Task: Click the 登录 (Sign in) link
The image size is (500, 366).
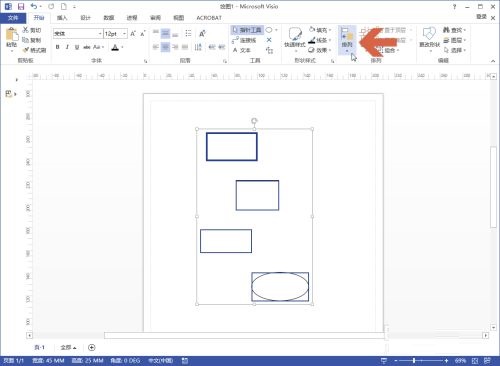Action: [x=481, y=17]
